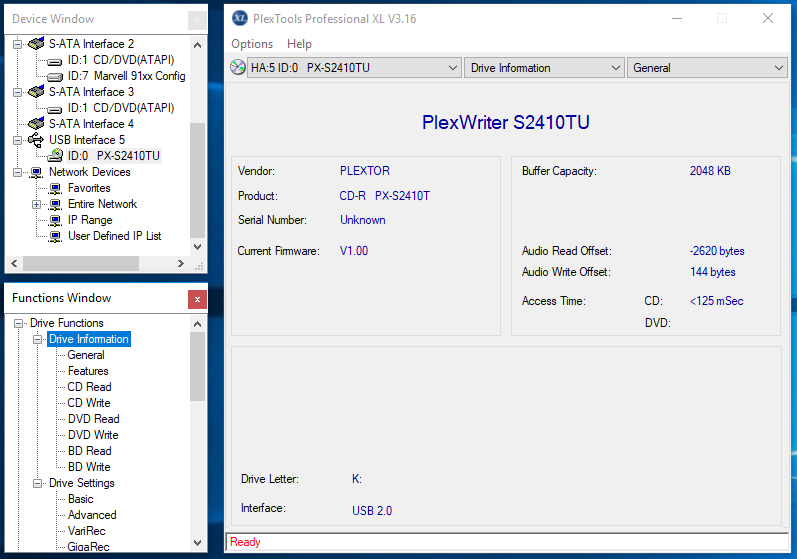
Task: Click the IP Range network icon
Action: pos(55,221)
